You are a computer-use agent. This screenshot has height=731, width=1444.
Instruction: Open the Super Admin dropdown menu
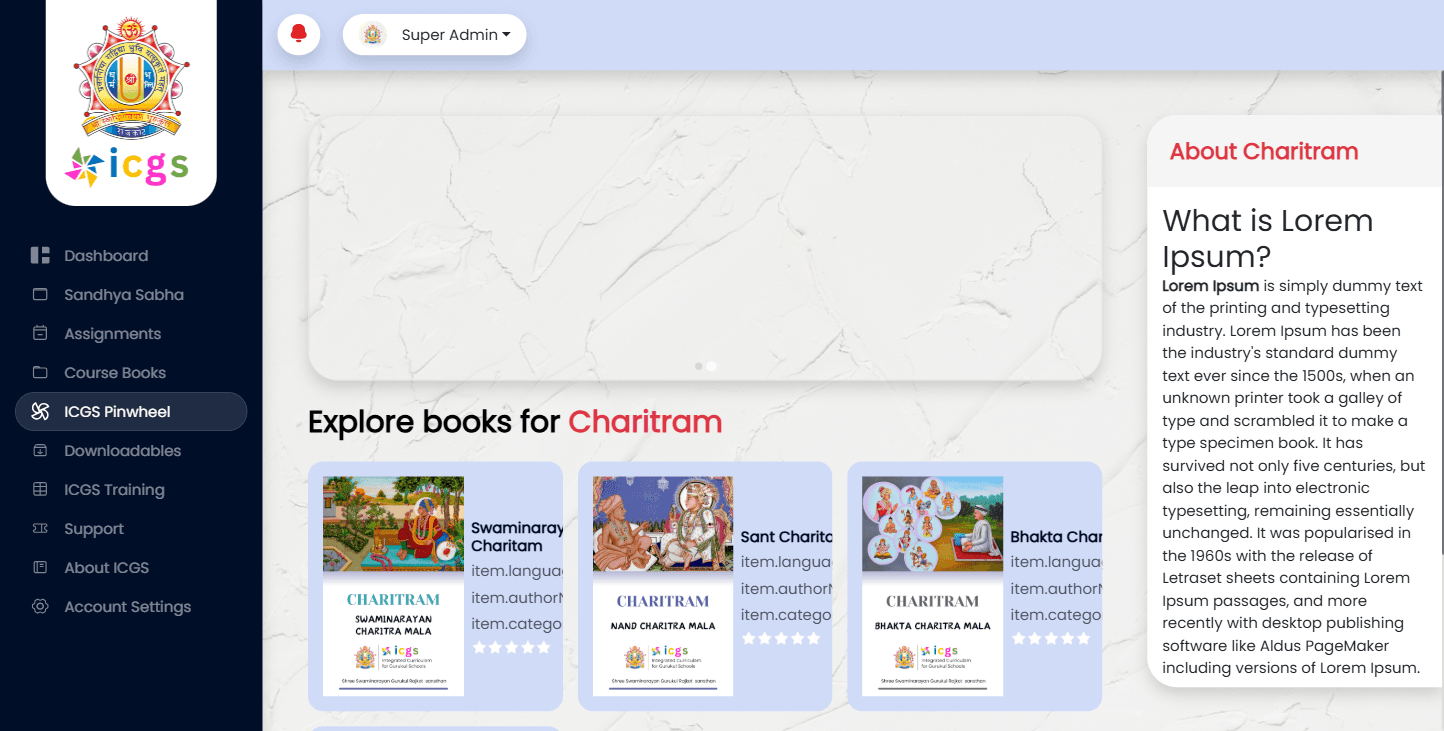tap(435, 35)
